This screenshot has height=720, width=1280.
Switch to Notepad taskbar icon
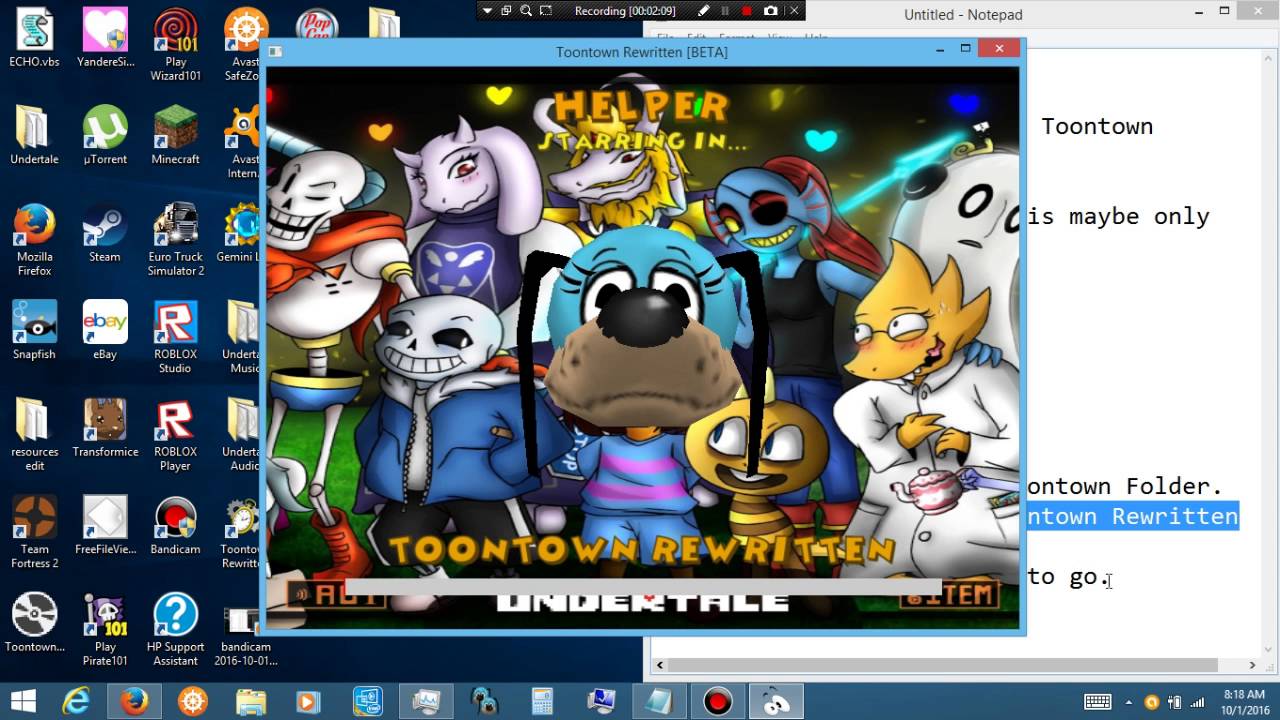(x=659, y=701)
